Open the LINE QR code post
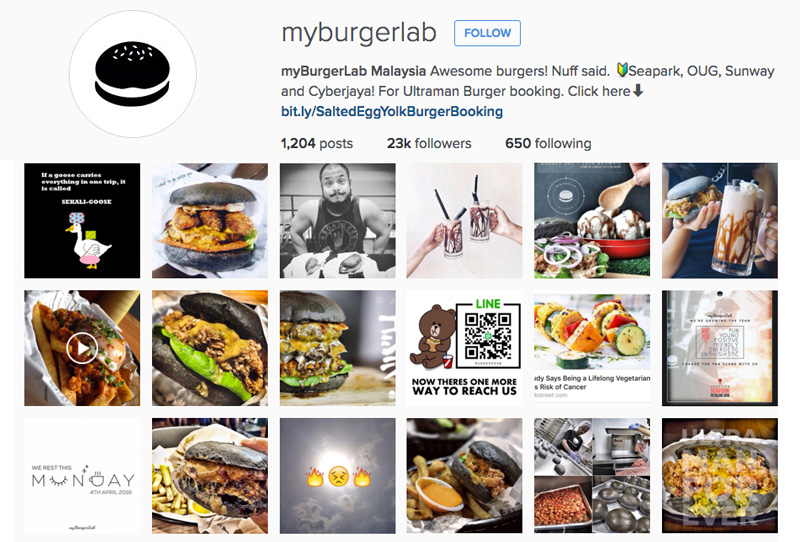800x542 pixels. 464,348
